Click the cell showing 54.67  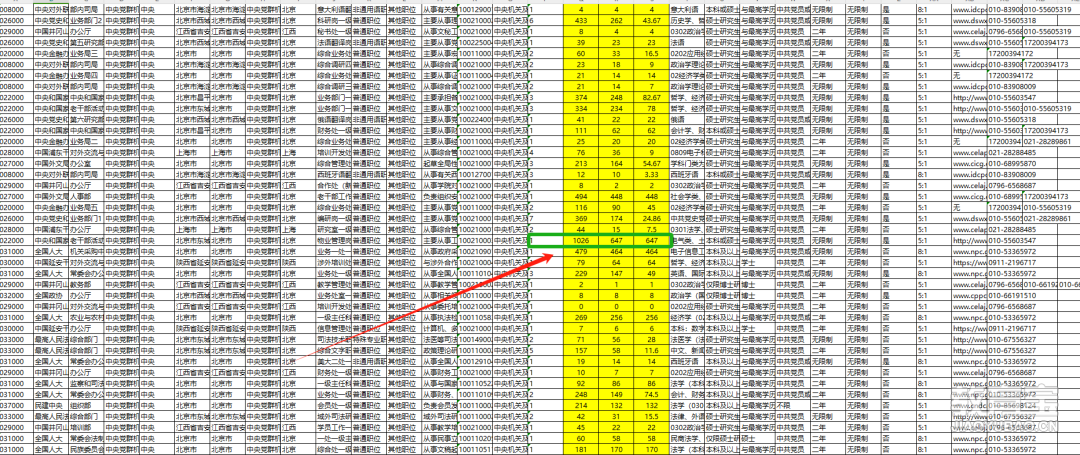[x=651, y=164]
